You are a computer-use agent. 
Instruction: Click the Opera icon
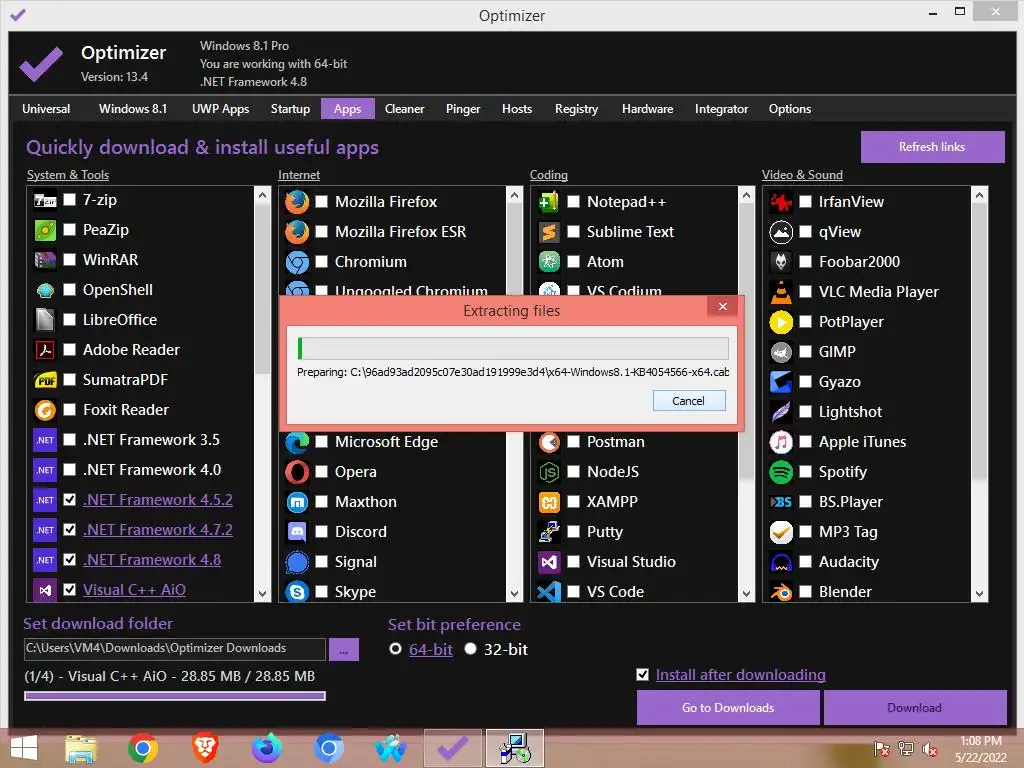[x=297, y=472]
